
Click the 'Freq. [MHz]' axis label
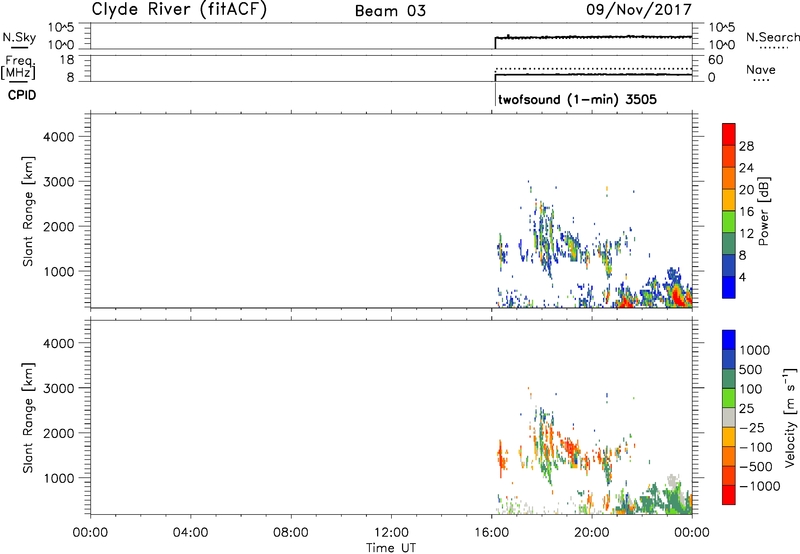pos(19,67)
